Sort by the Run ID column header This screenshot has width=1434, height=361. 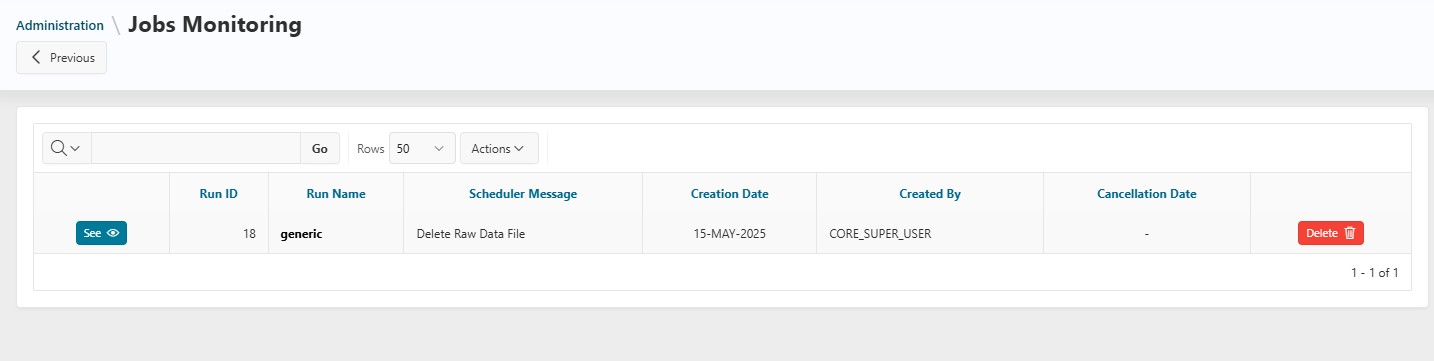(x=219, y=194)
